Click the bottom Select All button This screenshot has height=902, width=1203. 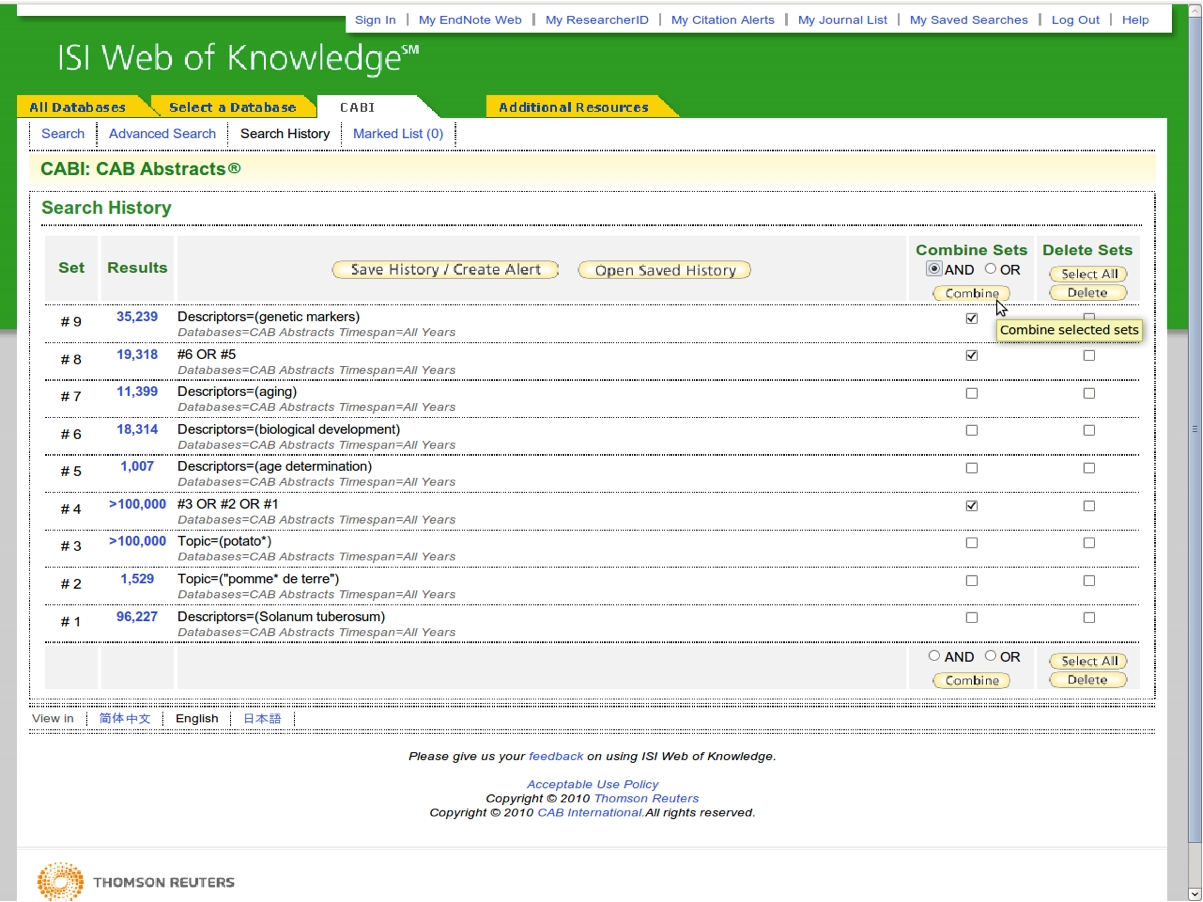click(x=1089, y=661)
